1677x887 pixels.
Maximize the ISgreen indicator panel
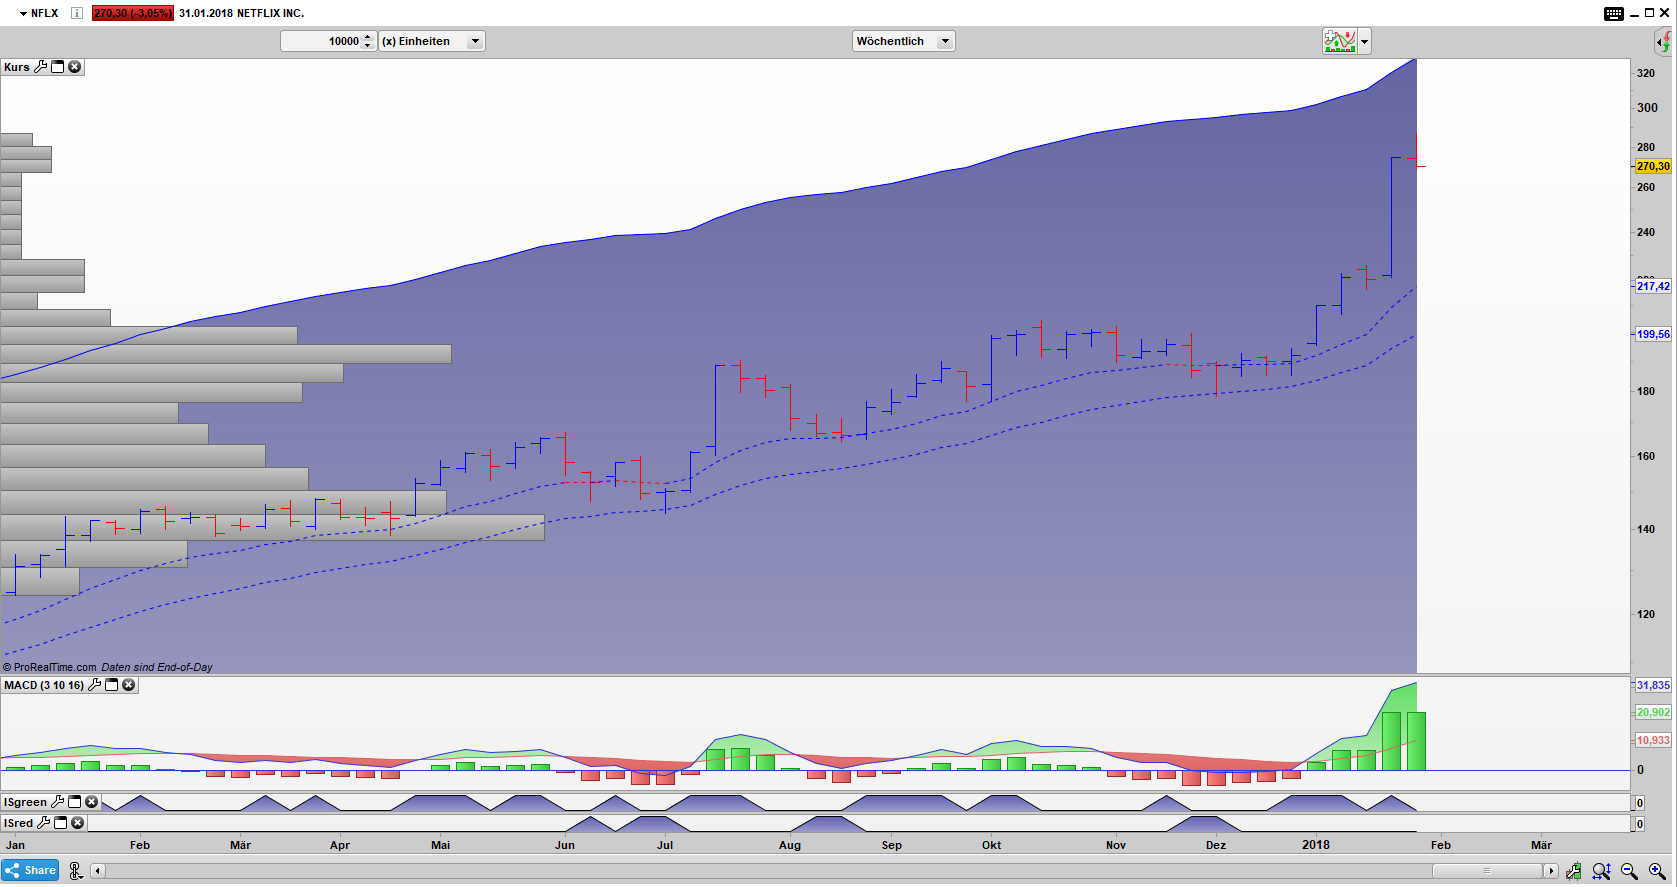75,802
